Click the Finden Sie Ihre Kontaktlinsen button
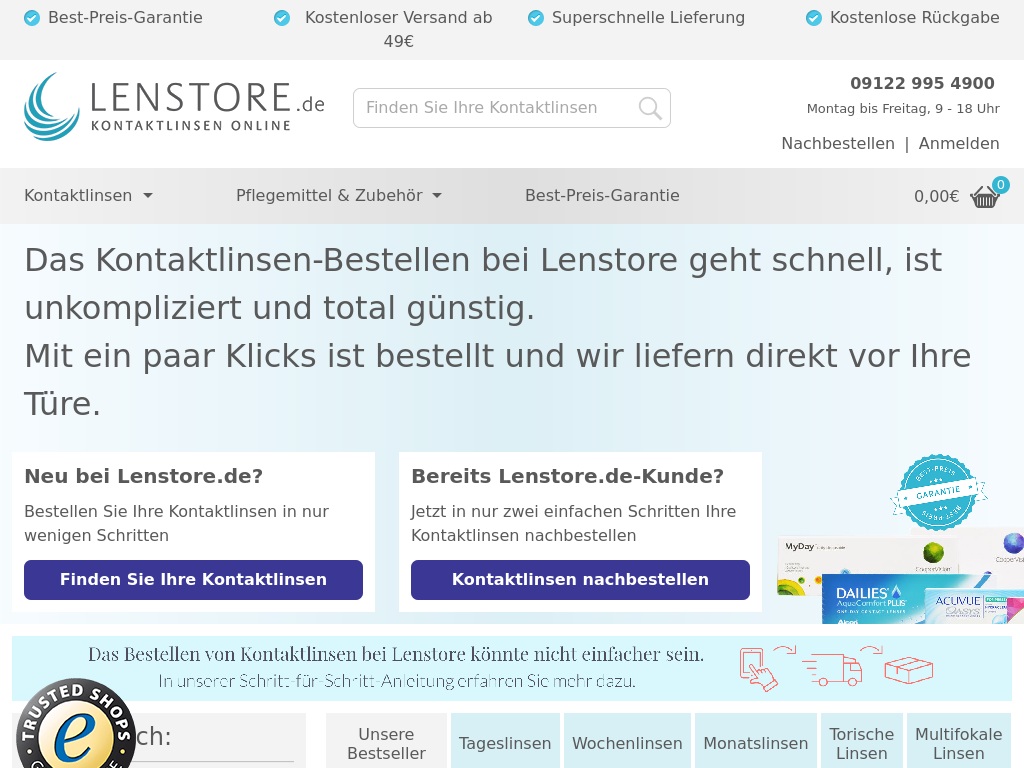 [x=193, y=580]
